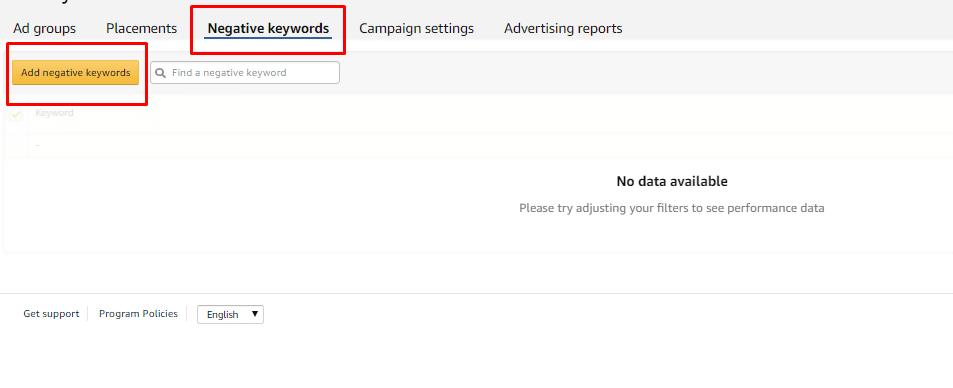Select the Negative keywords tab

[268, 28]
